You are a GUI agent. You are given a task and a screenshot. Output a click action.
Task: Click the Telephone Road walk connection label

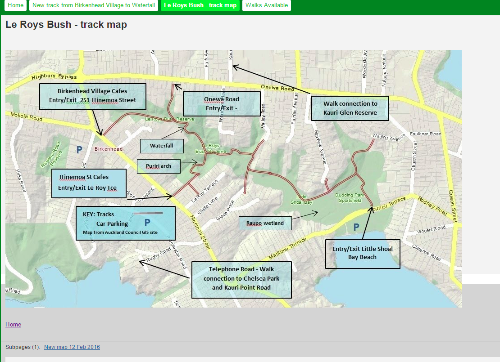[x=241, y=280]
